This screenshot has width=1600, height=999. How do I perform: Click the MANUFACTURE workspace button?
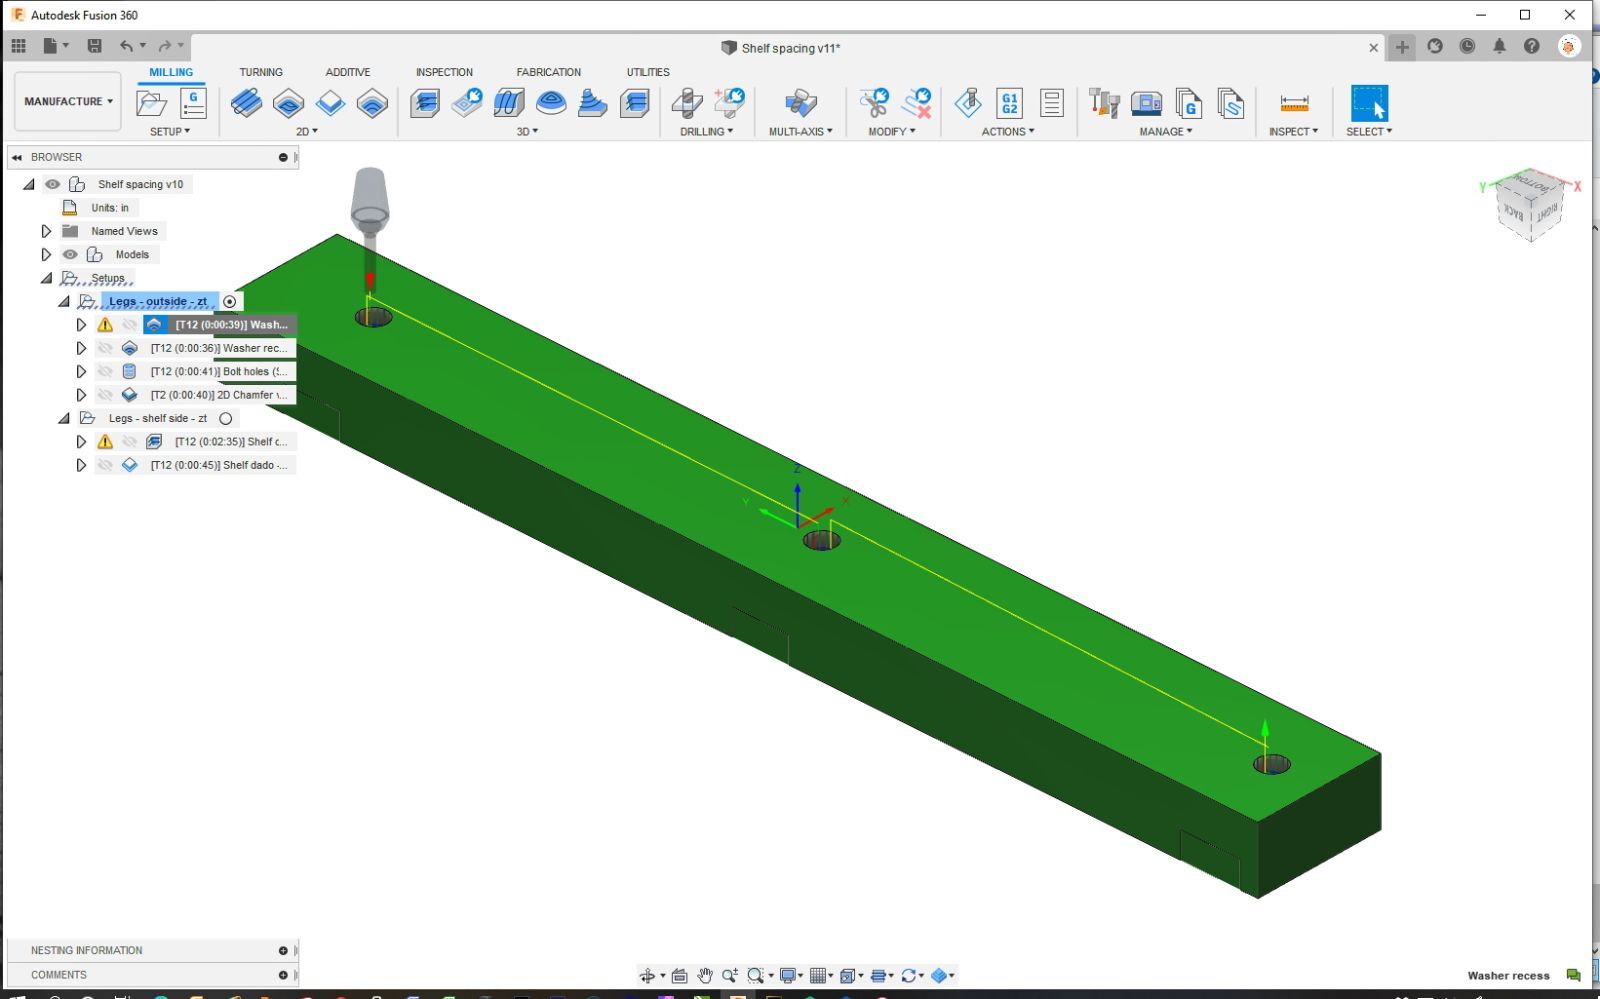66,101
